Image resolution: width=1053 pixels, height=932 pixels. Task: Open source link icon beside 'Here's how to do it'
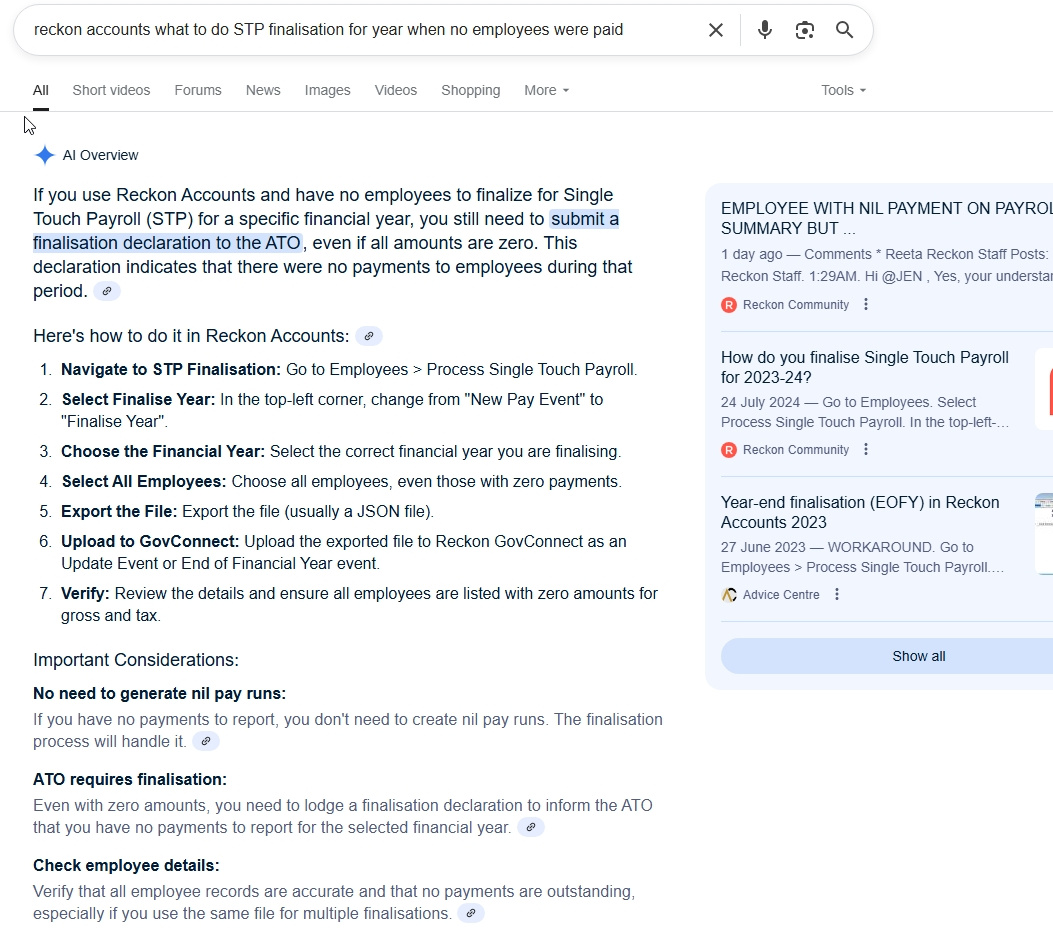click(369, 336)
